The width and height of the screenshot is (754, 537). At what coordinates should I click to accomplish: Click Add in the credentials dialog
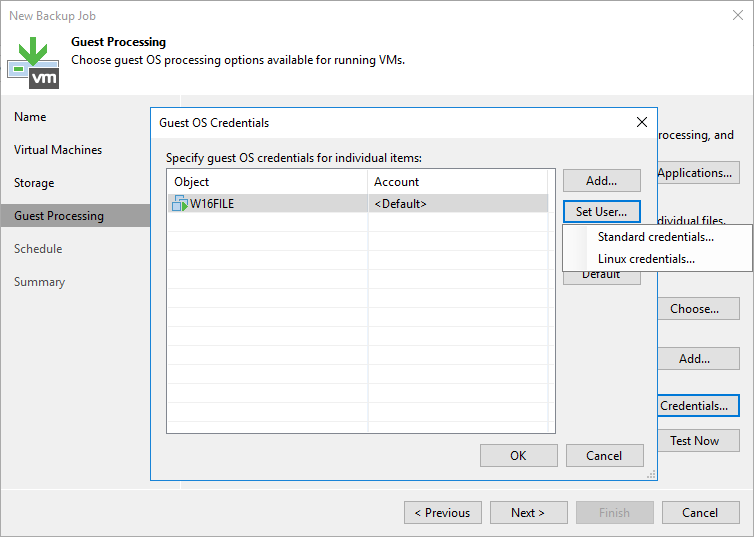click(601, 181)
